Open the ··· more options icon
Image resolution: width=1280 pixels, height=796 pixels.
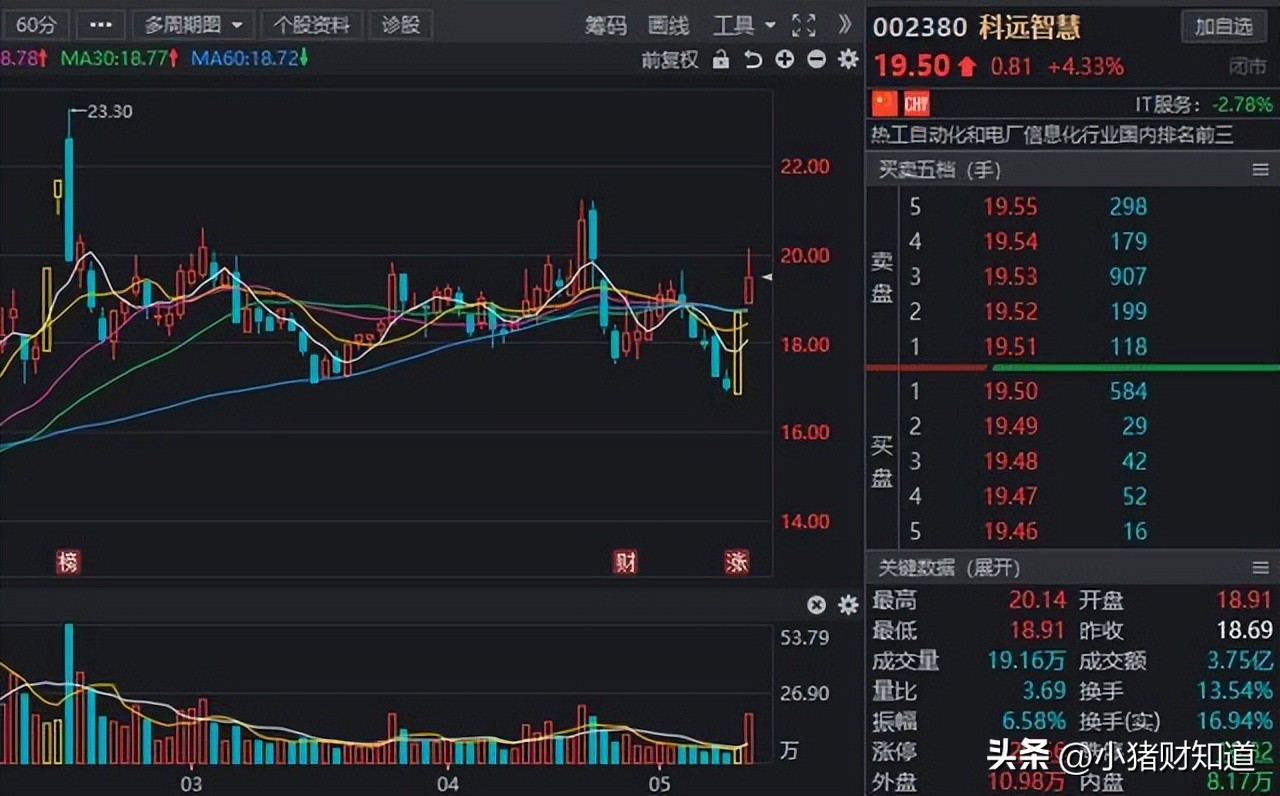[x=99, y=24]
